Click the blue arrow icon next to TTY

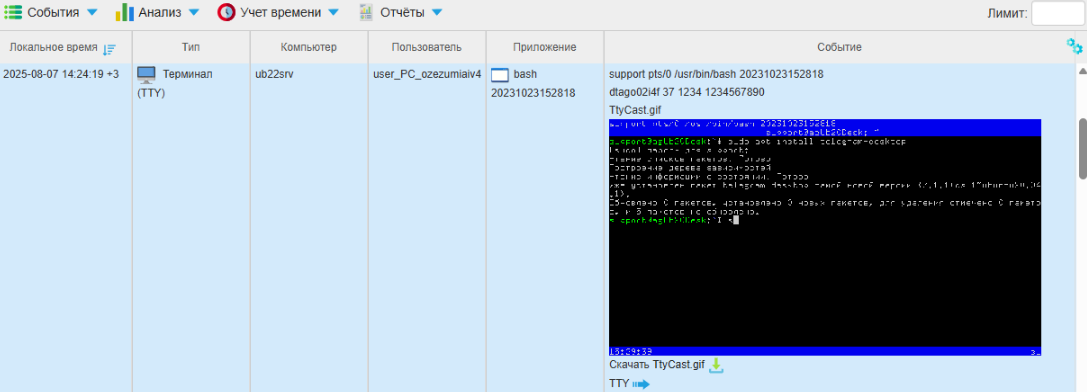641,384
